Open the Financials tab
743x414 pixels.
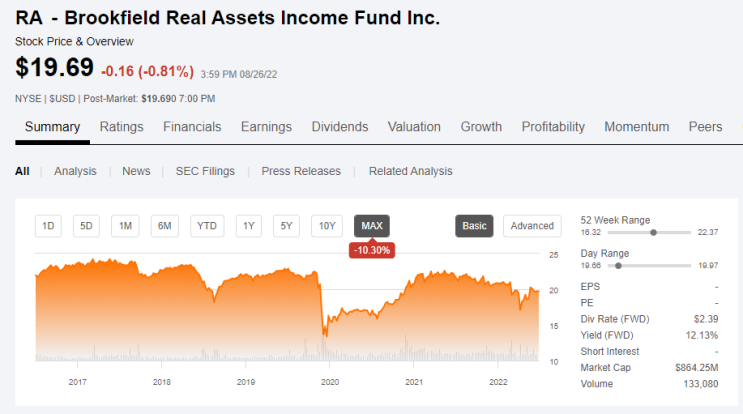192,127
